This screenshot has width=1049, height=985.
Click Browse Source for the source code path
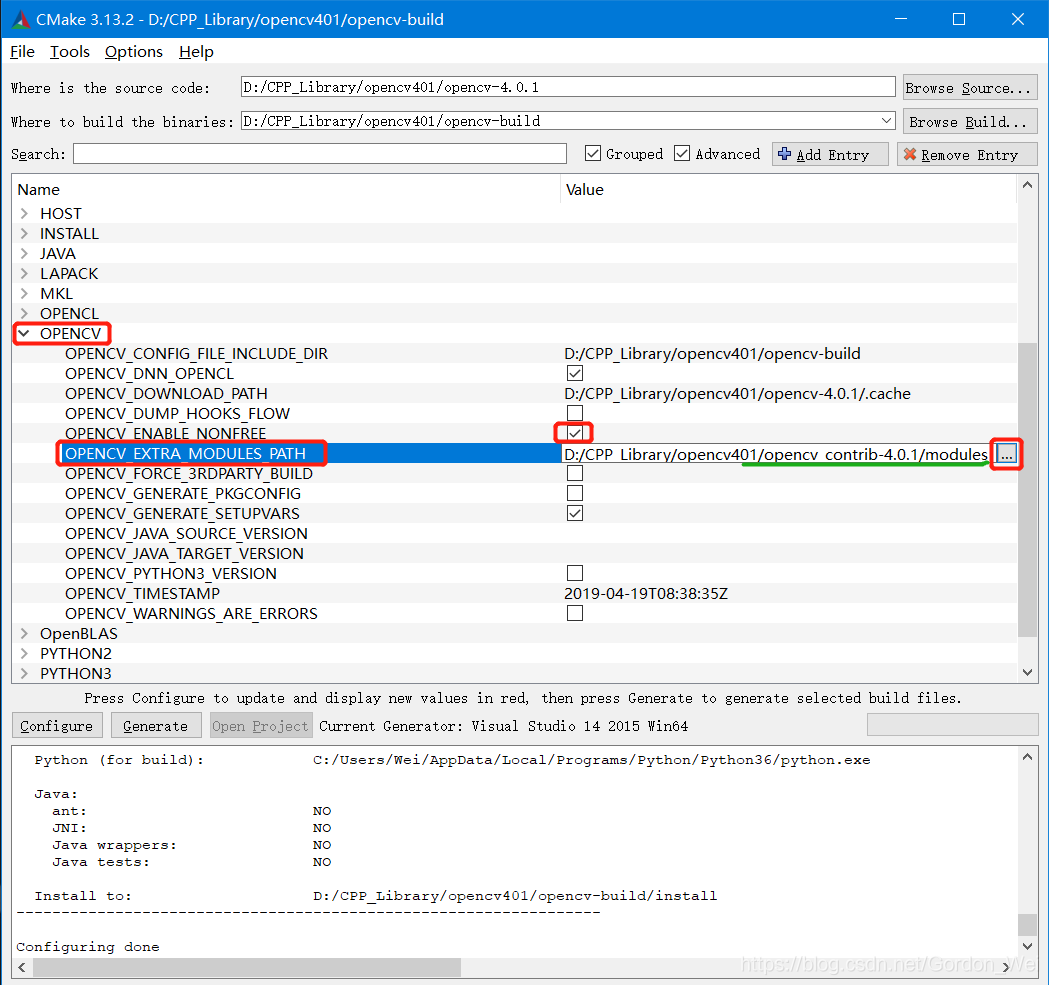968,87
